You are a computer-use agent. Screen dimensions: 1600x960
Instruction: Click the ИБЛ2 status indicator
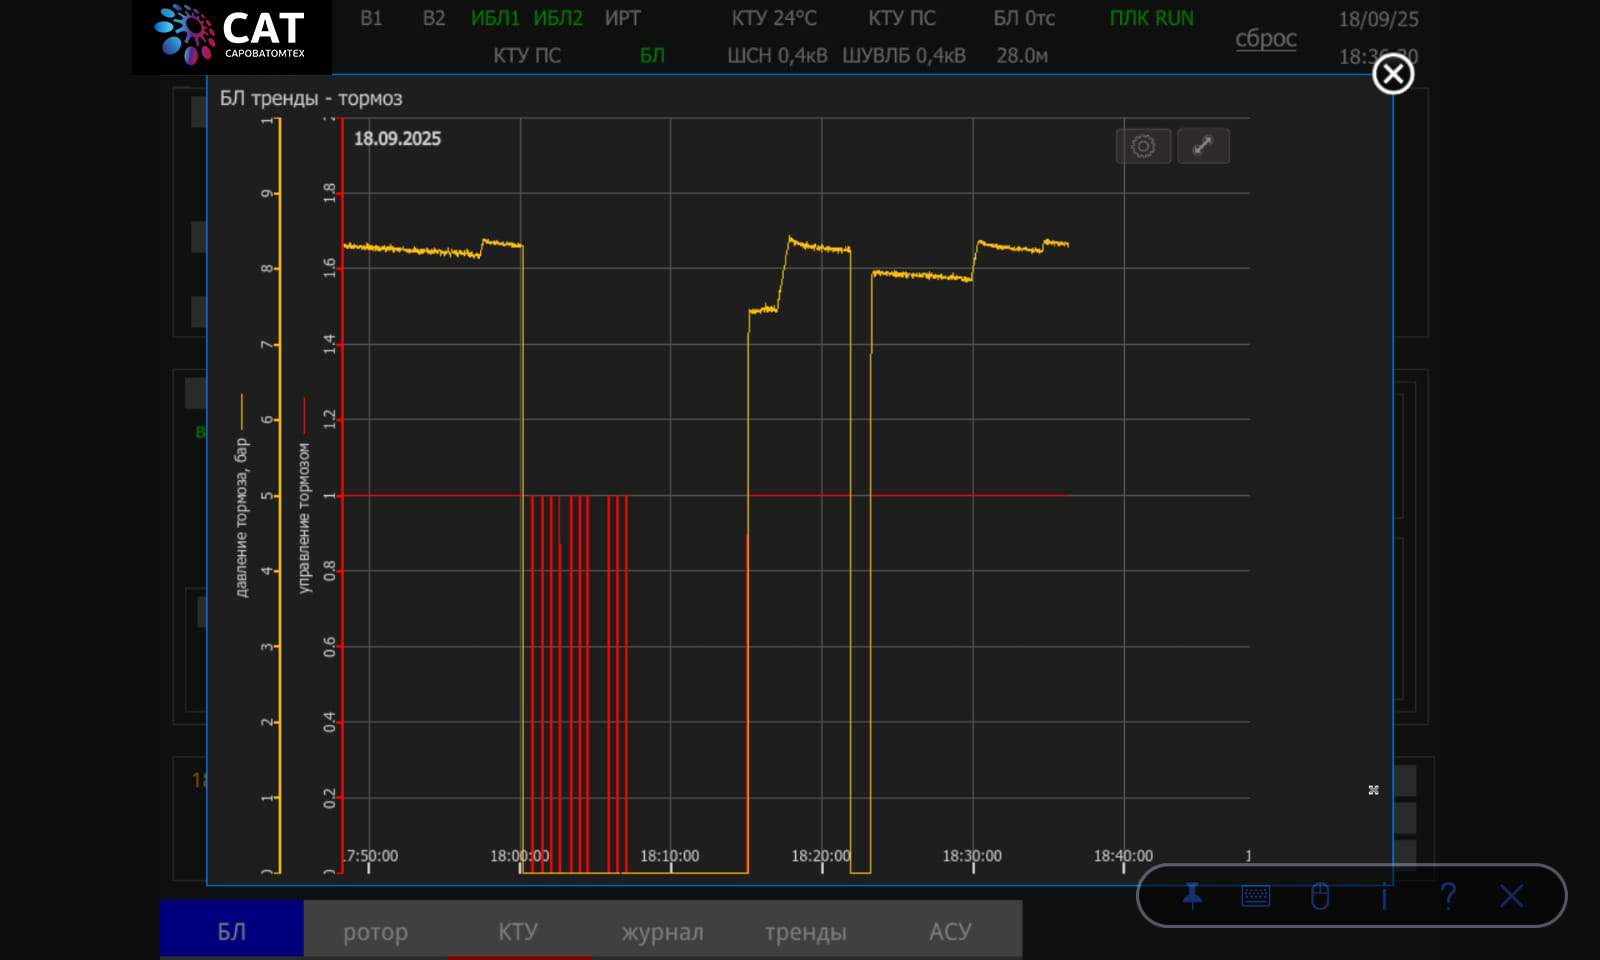[558, 18]
